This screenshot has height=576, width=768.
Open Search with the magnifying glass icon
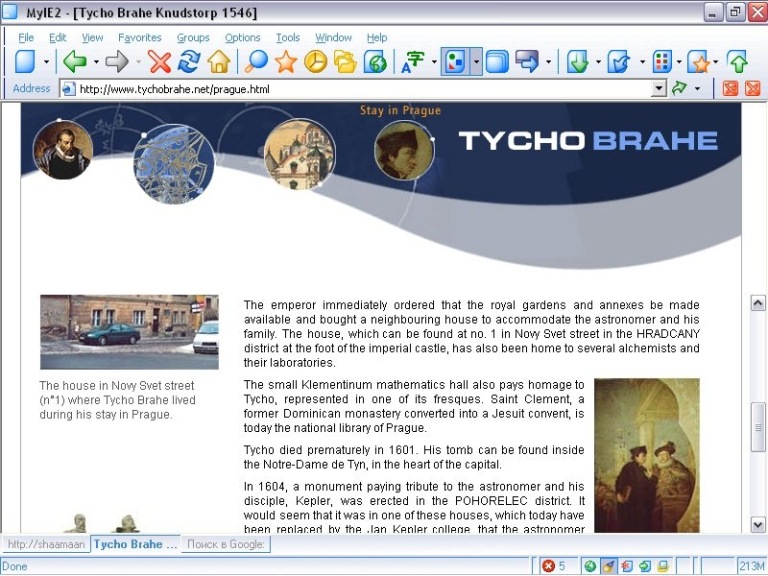tap(257, 62)
